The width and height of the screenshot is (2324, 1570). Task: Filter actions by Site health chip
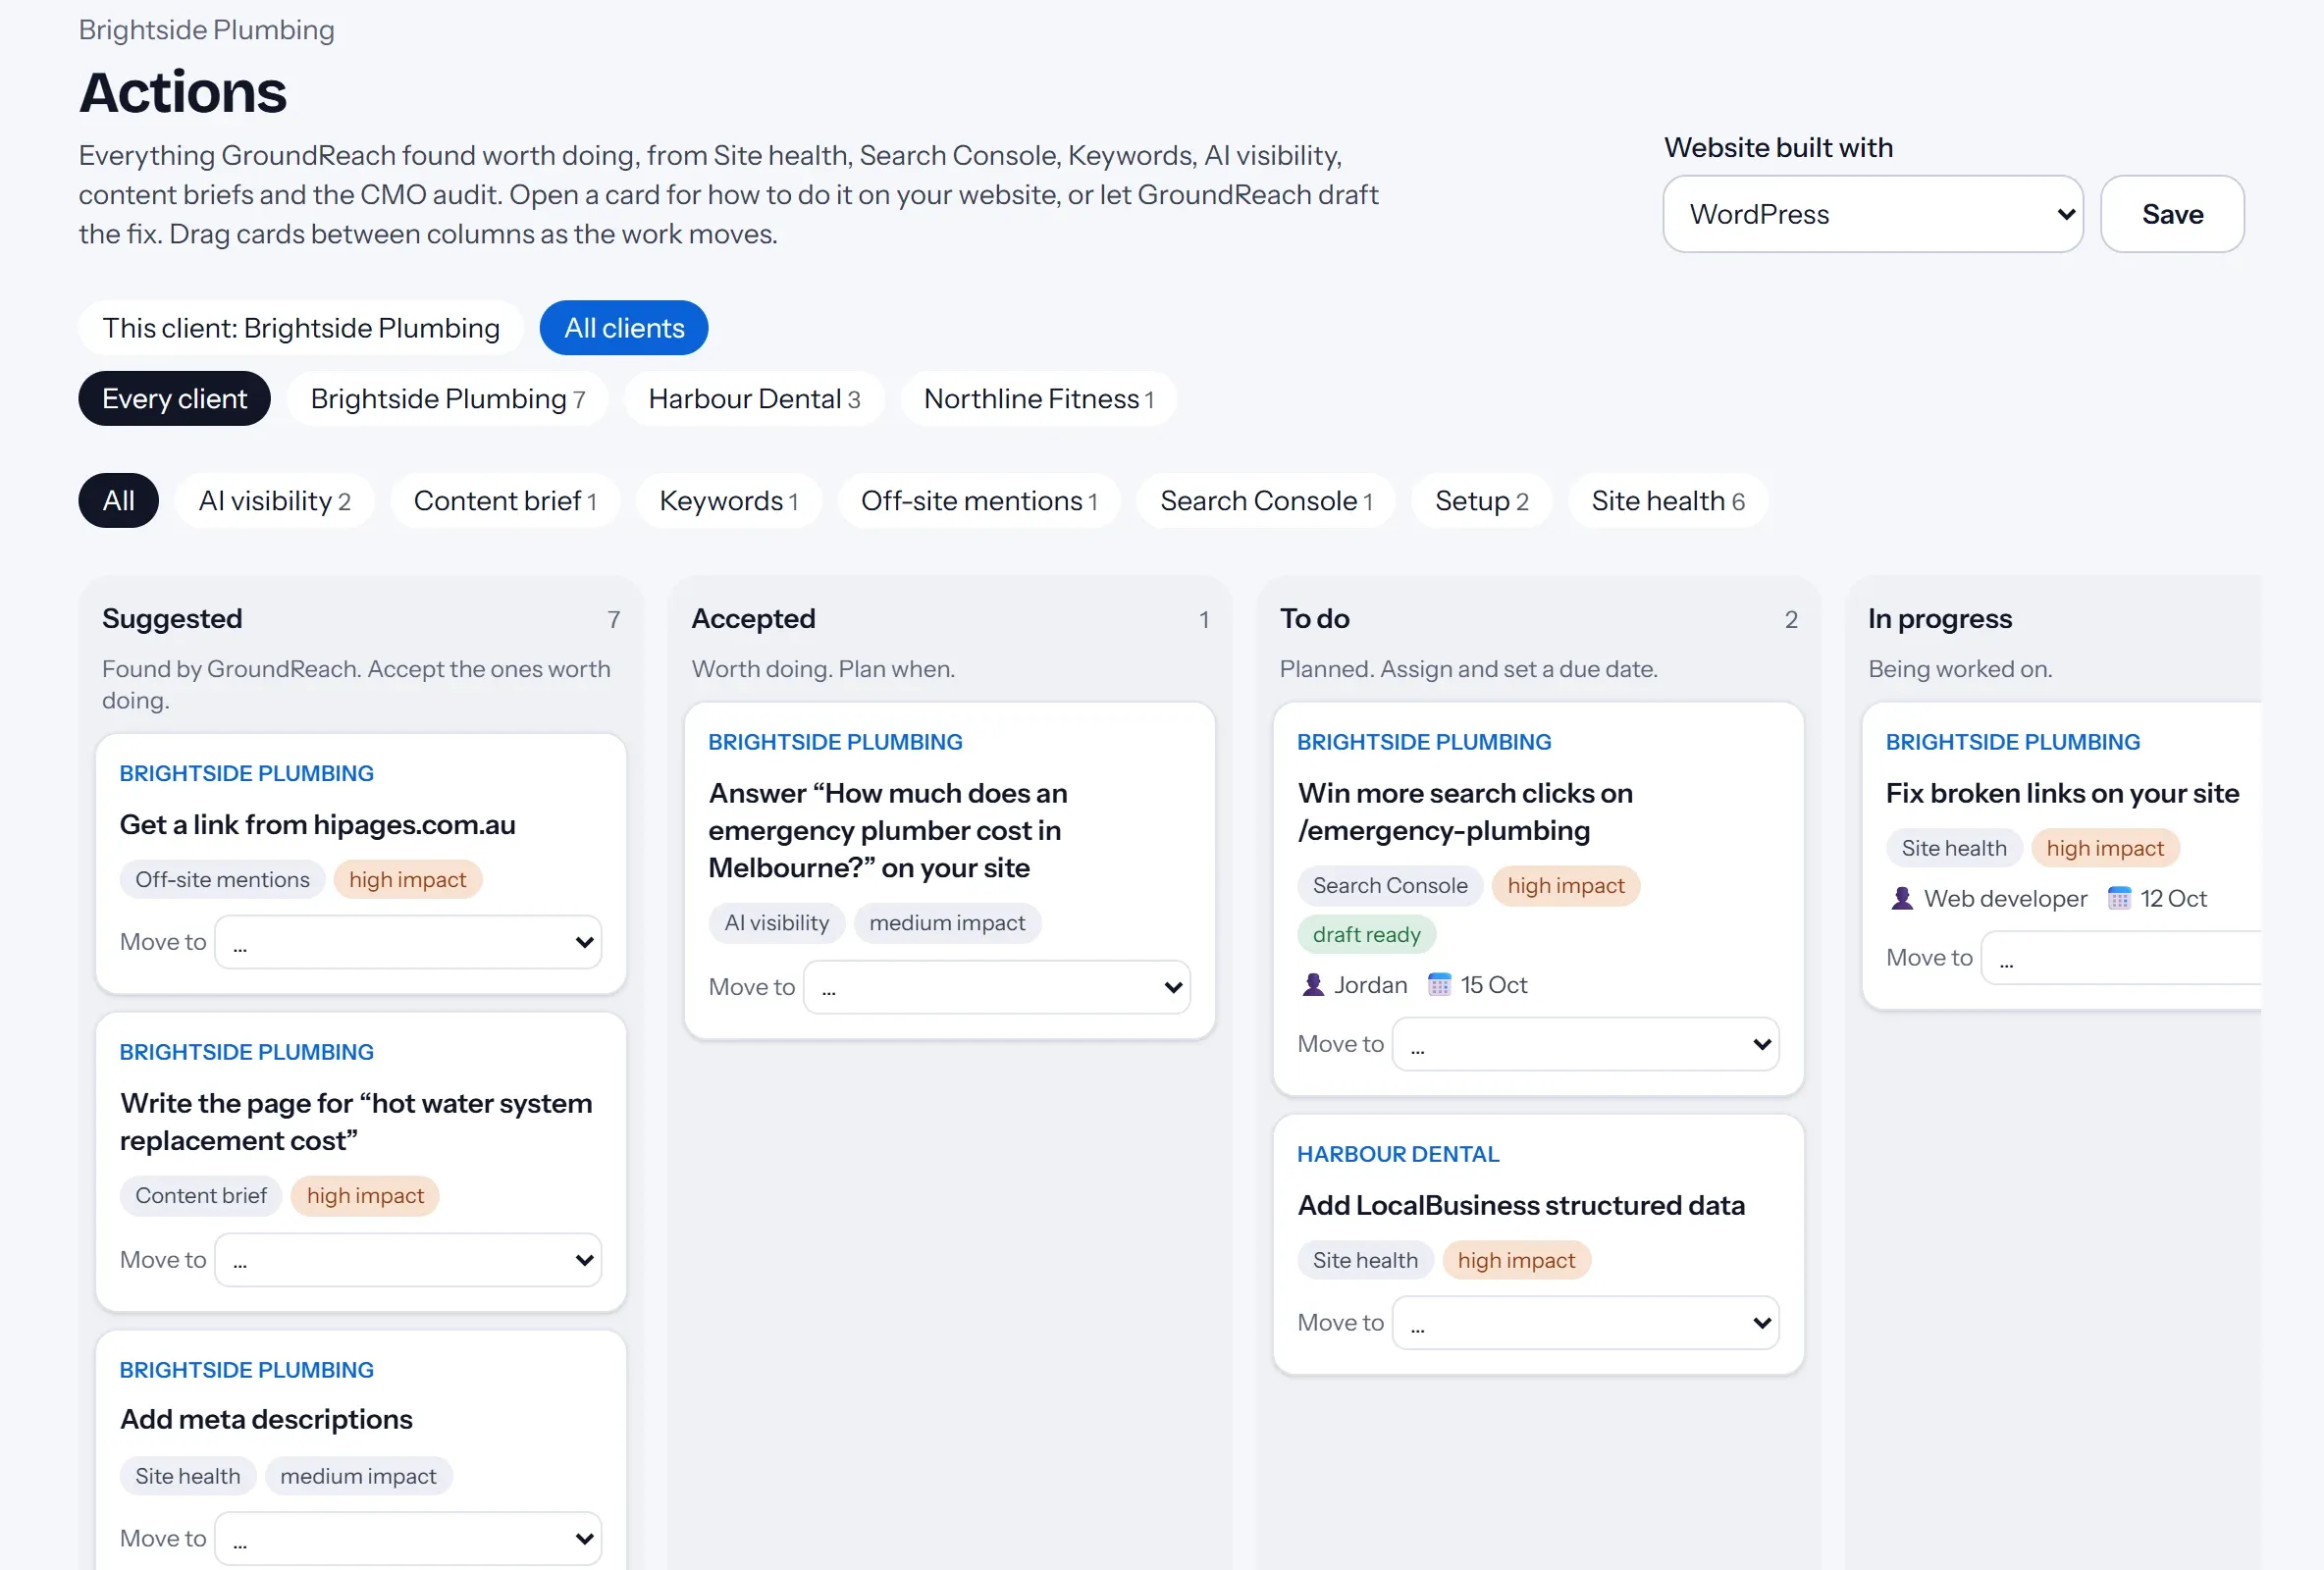click(1667, 501)
